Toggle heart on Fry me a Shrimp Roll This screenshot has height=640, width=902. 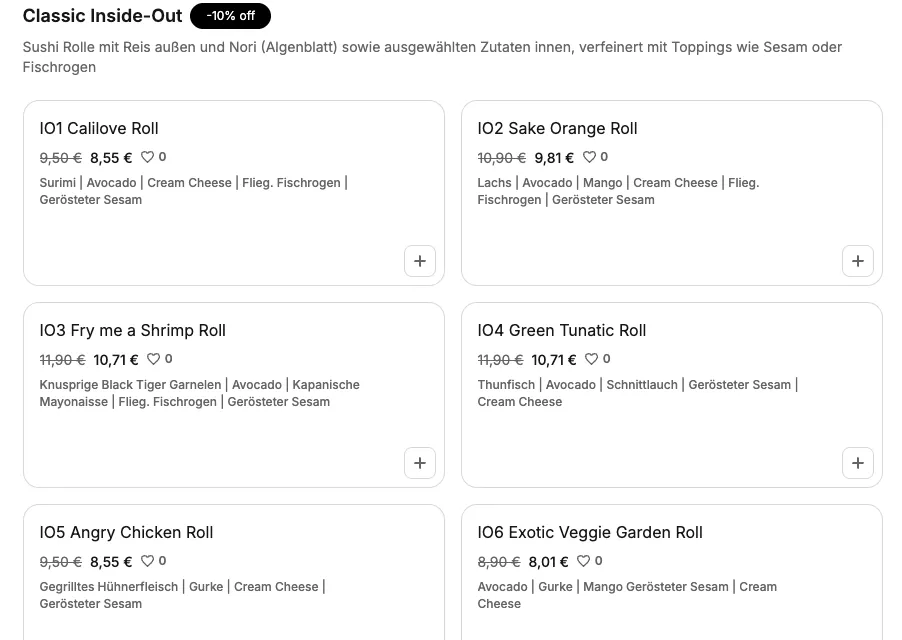pos(154,359)
